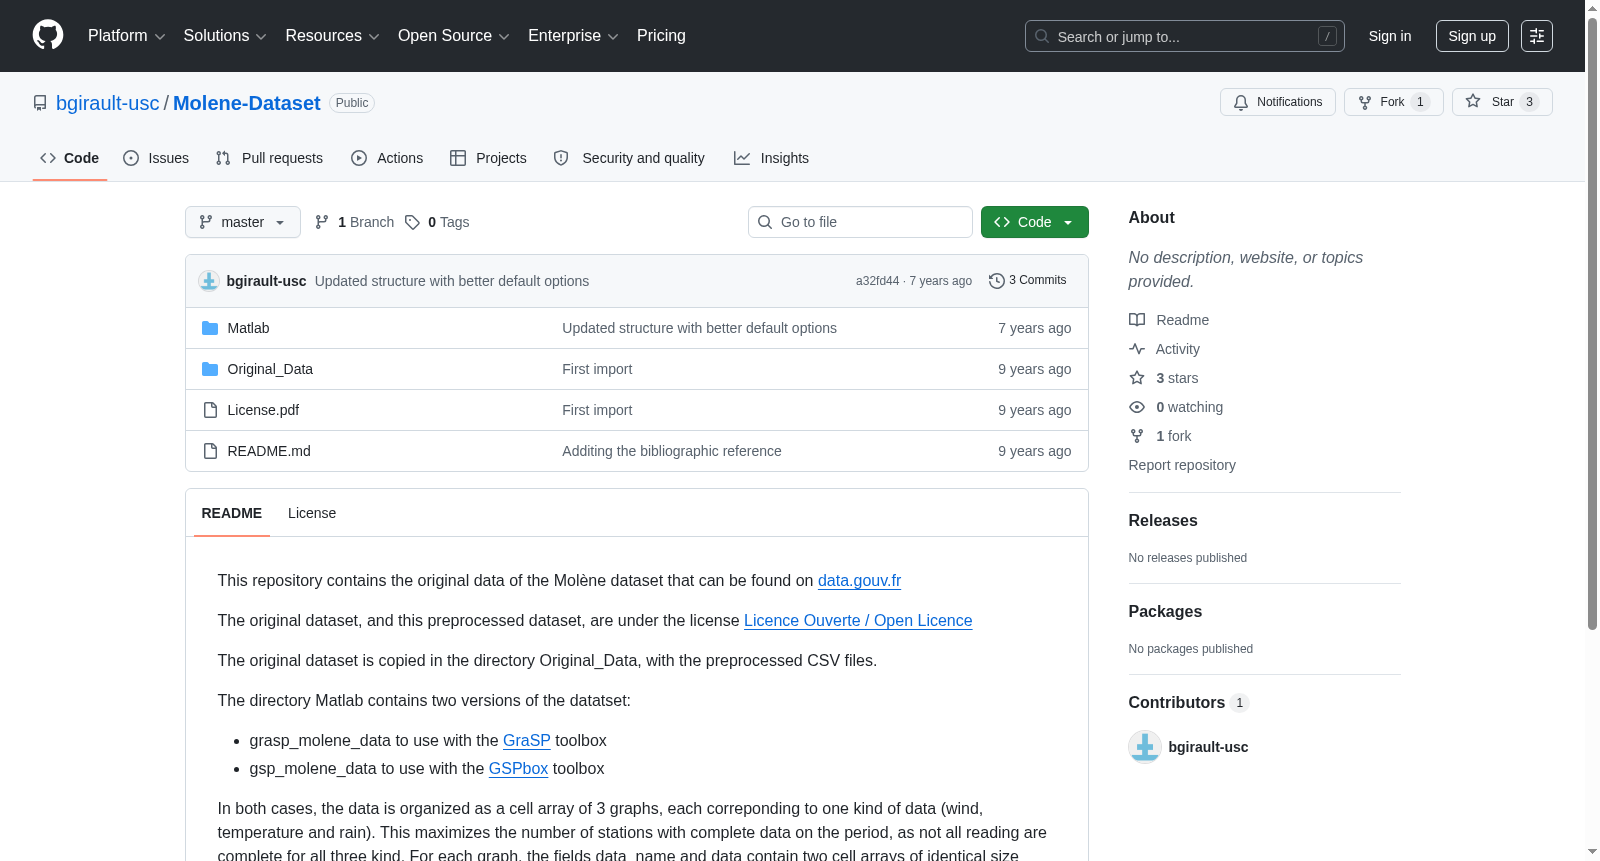This screenshot has height=861, width=1600.
Task: Click the notifications bell icon
Action: click(1241, 102)
